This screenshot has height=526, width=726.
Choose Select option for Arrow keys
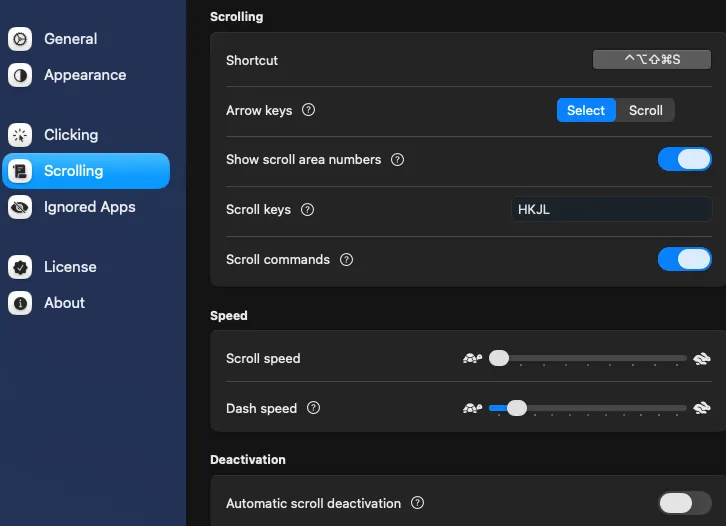pyautogui.click(x=586, y=110)
